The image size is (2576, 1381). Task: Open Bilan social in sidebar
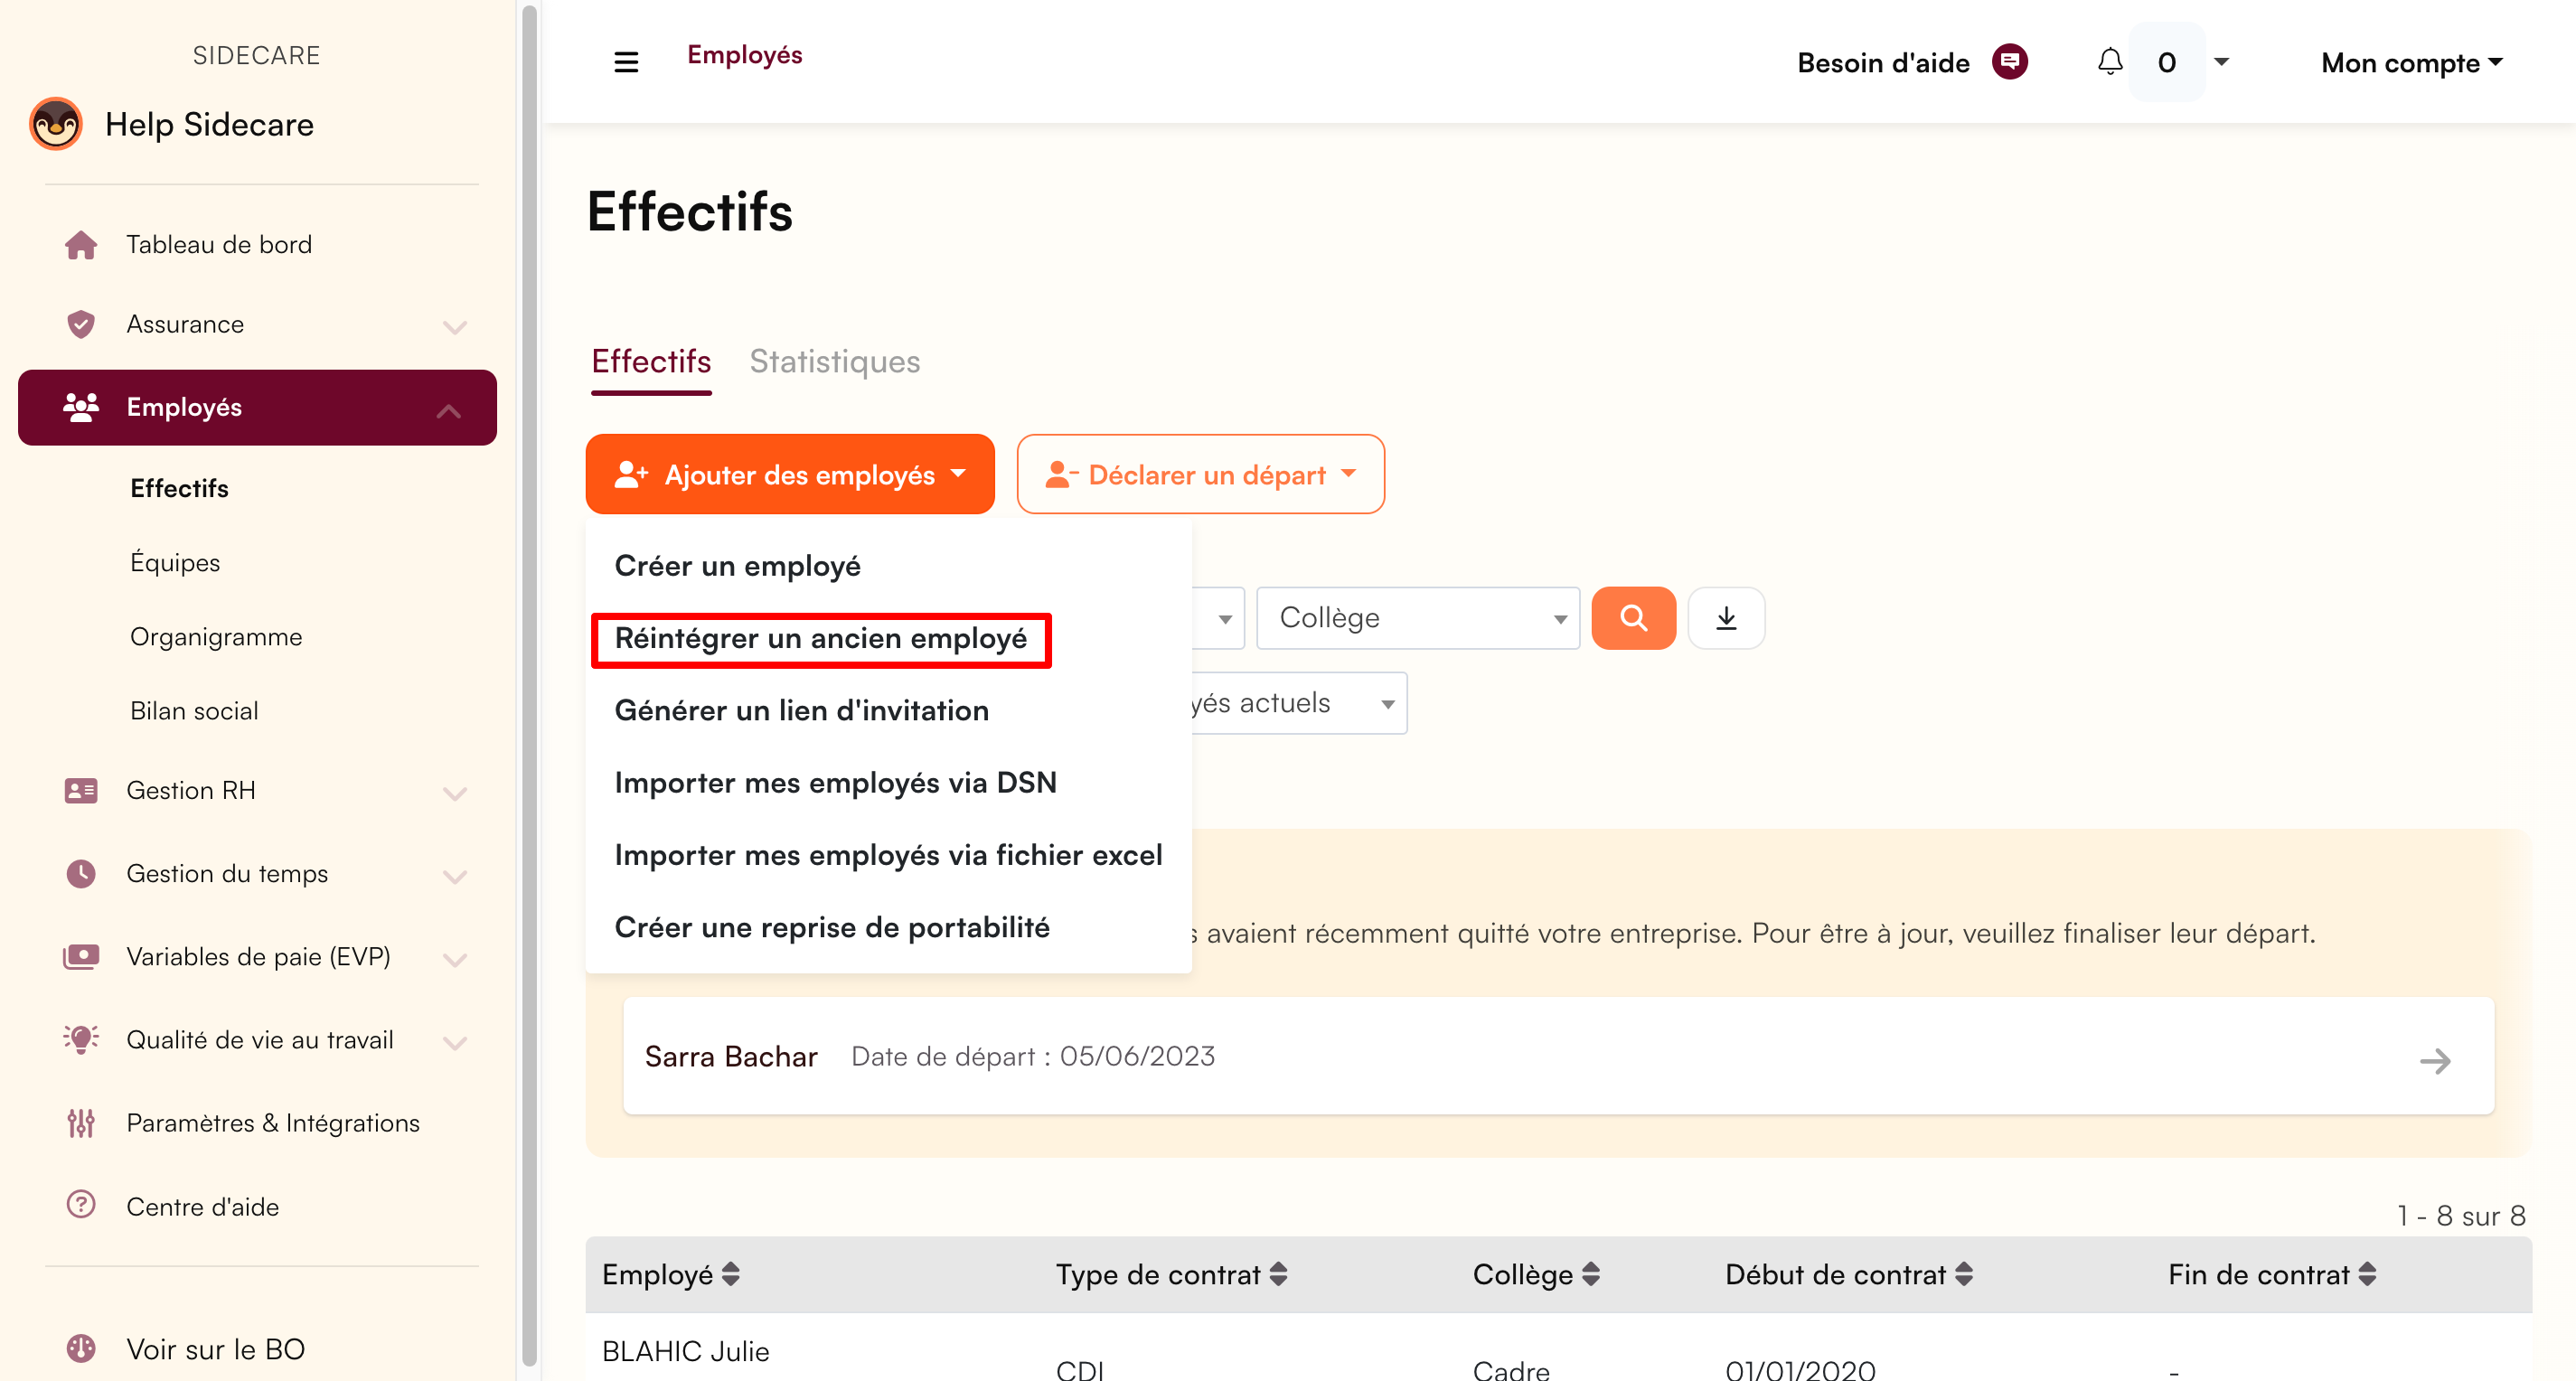pyautogui.click(x=194, y=711)
